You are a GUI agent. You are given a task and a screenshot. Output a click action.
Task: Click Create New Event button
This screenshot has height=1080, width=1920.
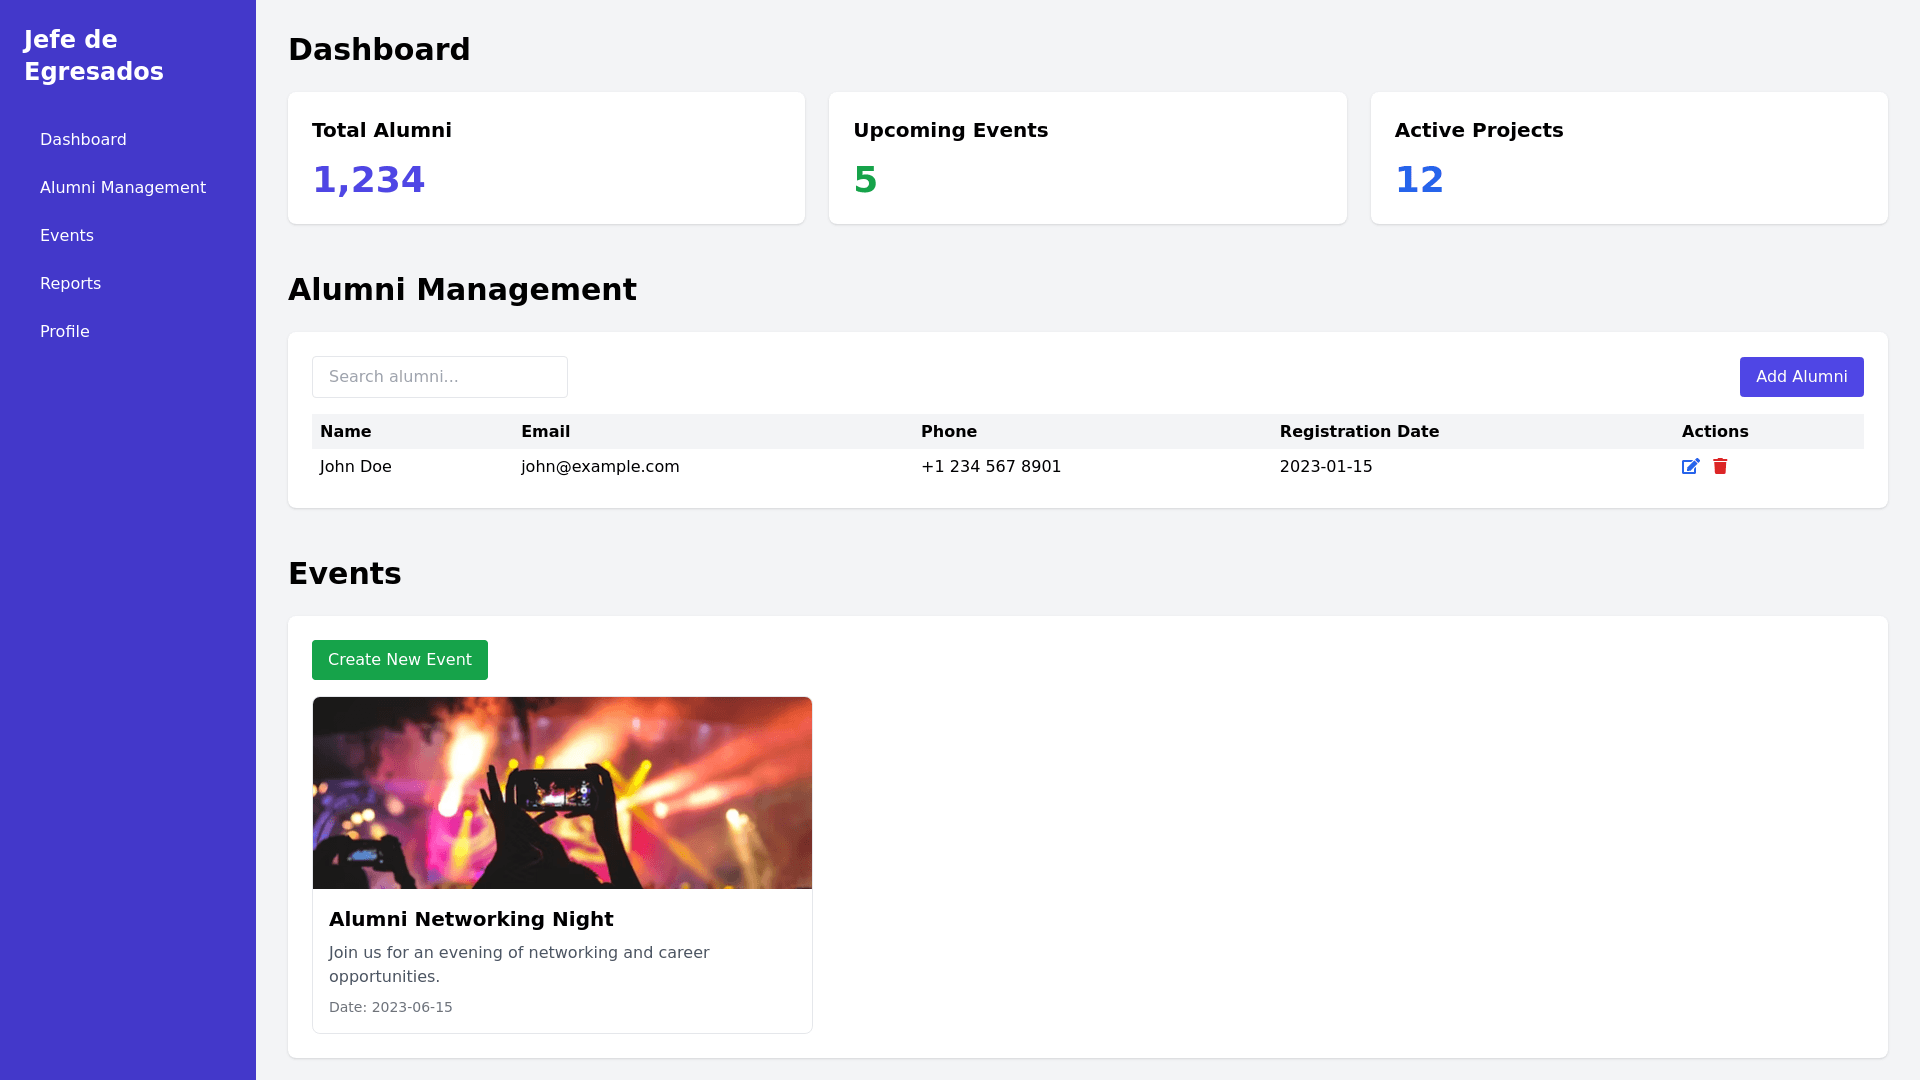tap(400, 660)
